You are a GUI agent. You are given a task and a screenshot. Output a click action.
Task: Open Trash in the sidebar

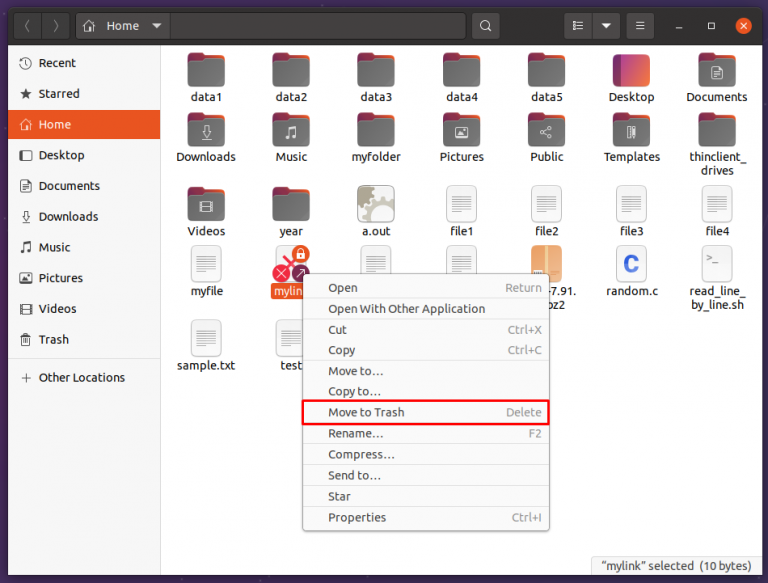tap(54, 340)
